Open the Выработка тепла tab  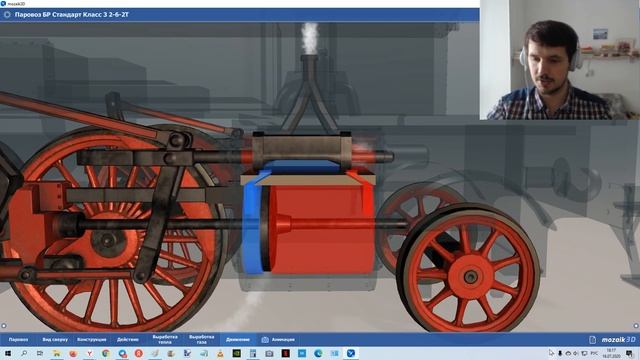165,340
